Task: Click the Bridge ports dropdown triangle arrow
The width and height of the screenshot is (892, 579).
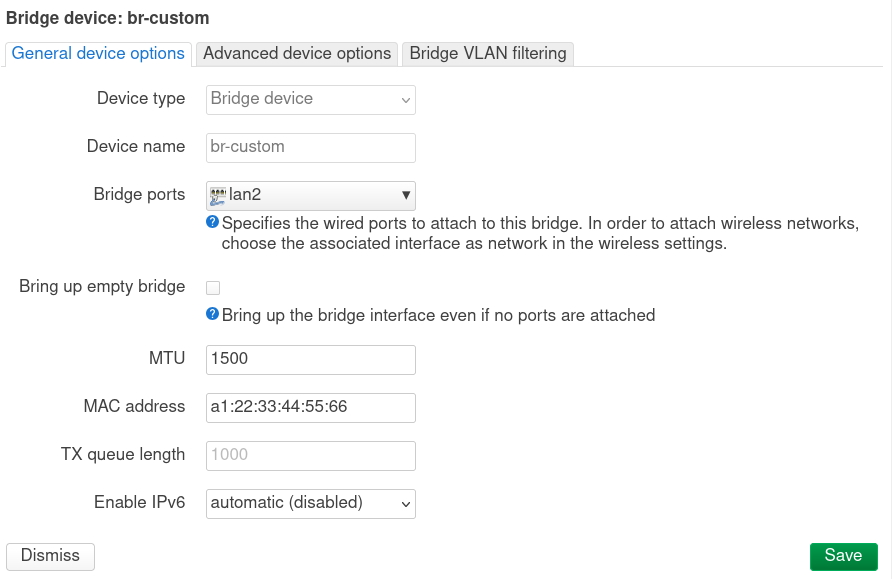Action: coord(406,195)
